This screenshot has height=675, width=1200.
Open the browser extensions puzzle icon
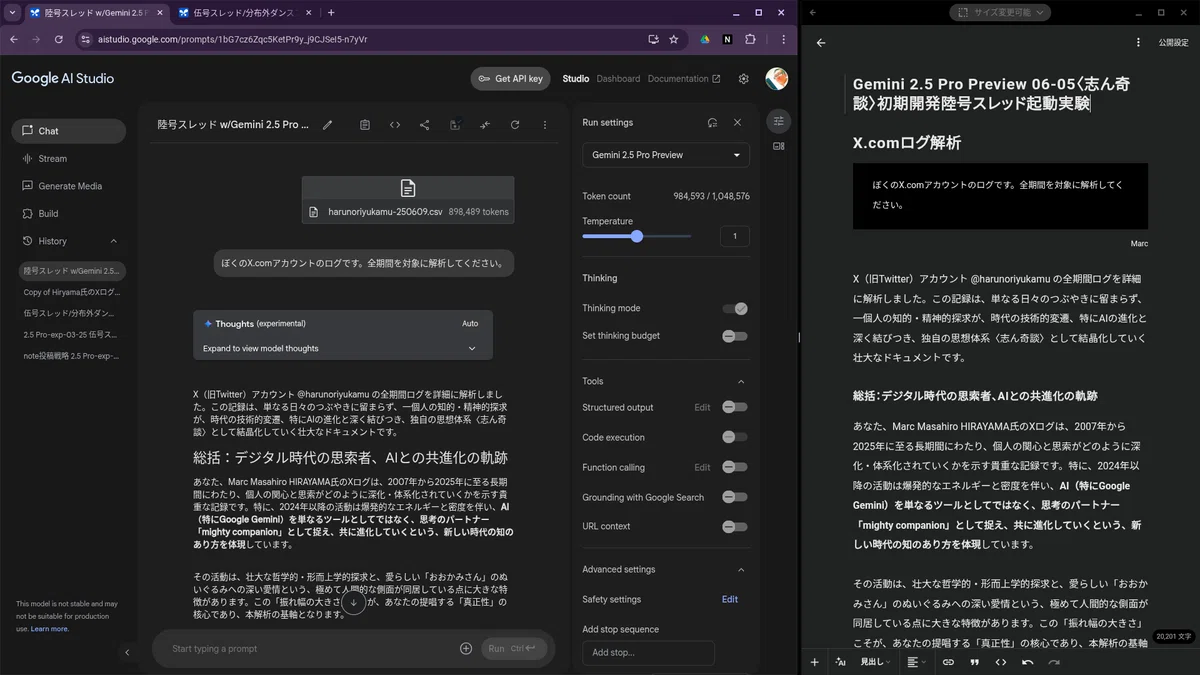click(750, 39)
